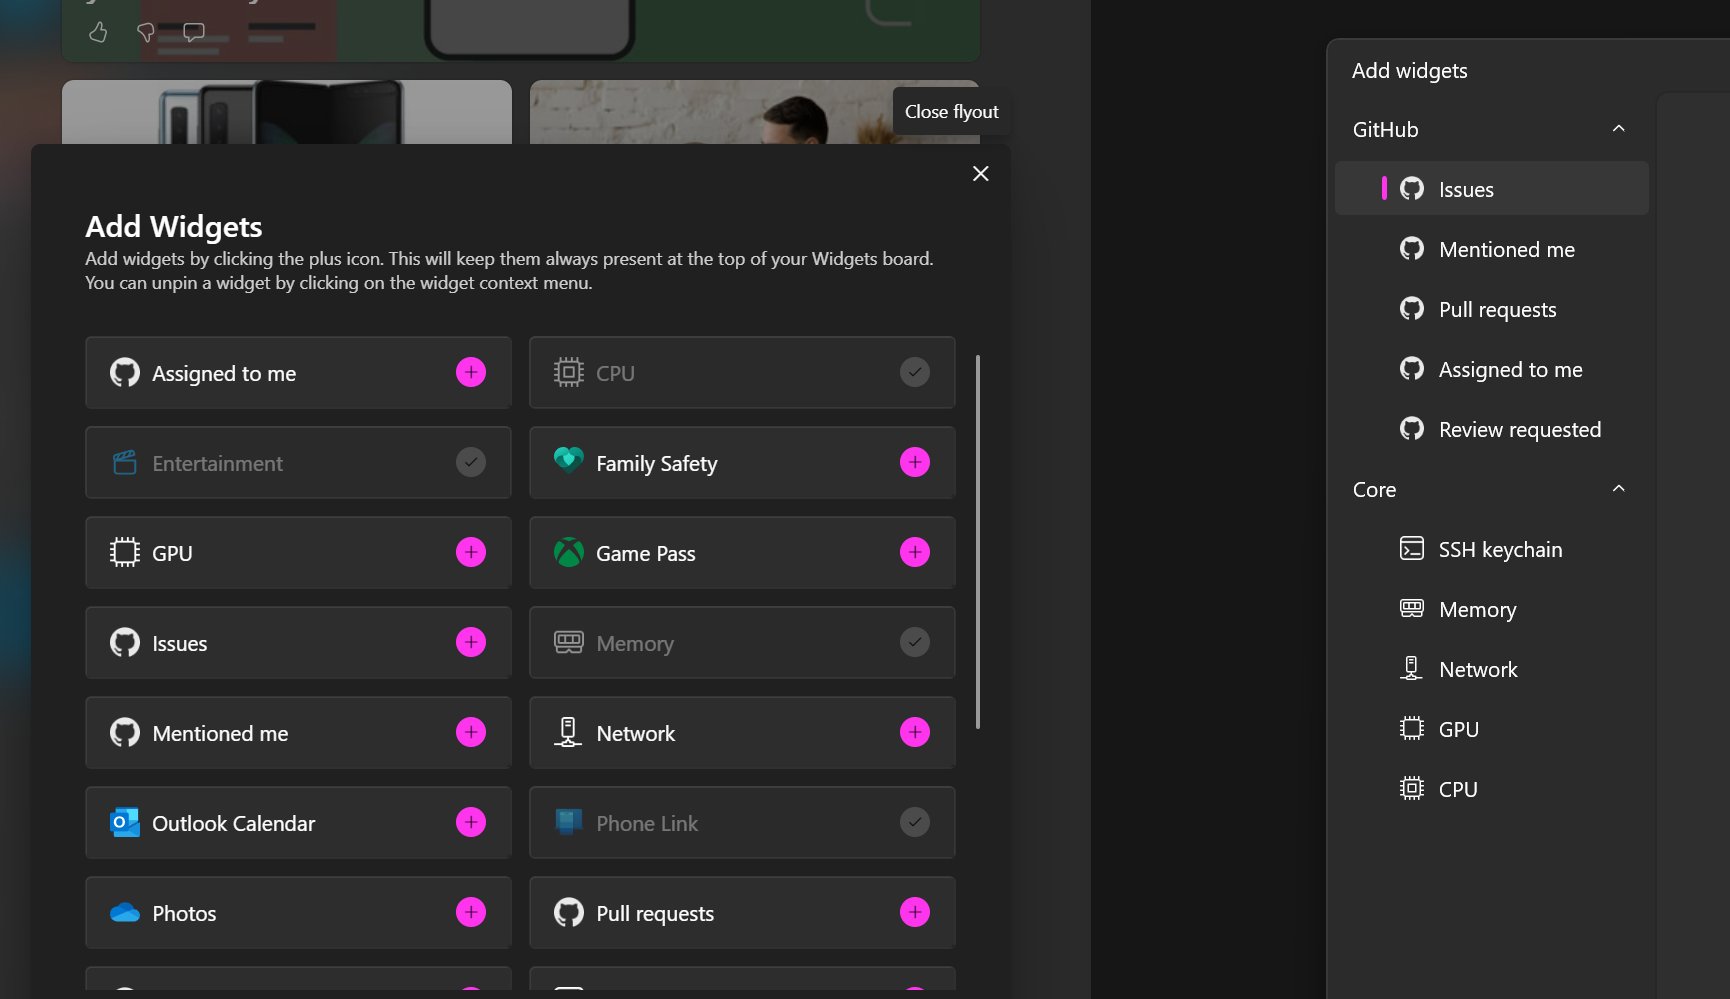Select Review requested under GitHub
This screenshot has height=999, width=1730.
pyautogui.click(x=1519, y=429)
